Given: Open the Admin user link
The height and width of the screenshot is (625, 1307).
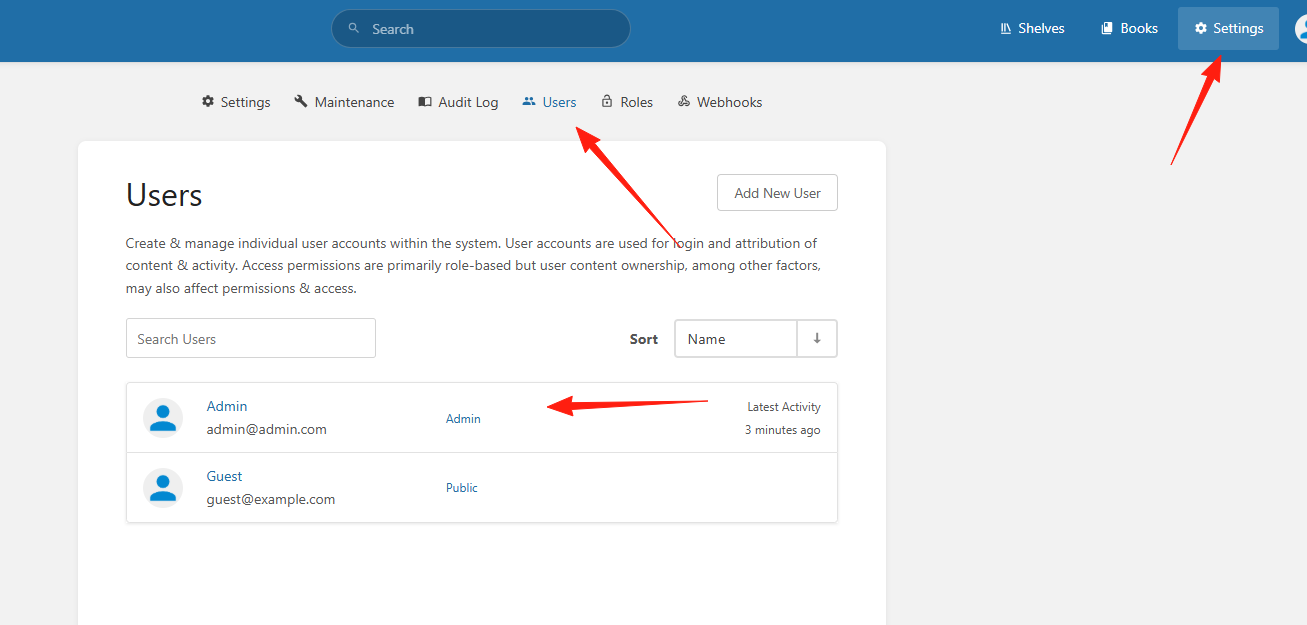Looking at the screenshot, I should pos(227,406).
